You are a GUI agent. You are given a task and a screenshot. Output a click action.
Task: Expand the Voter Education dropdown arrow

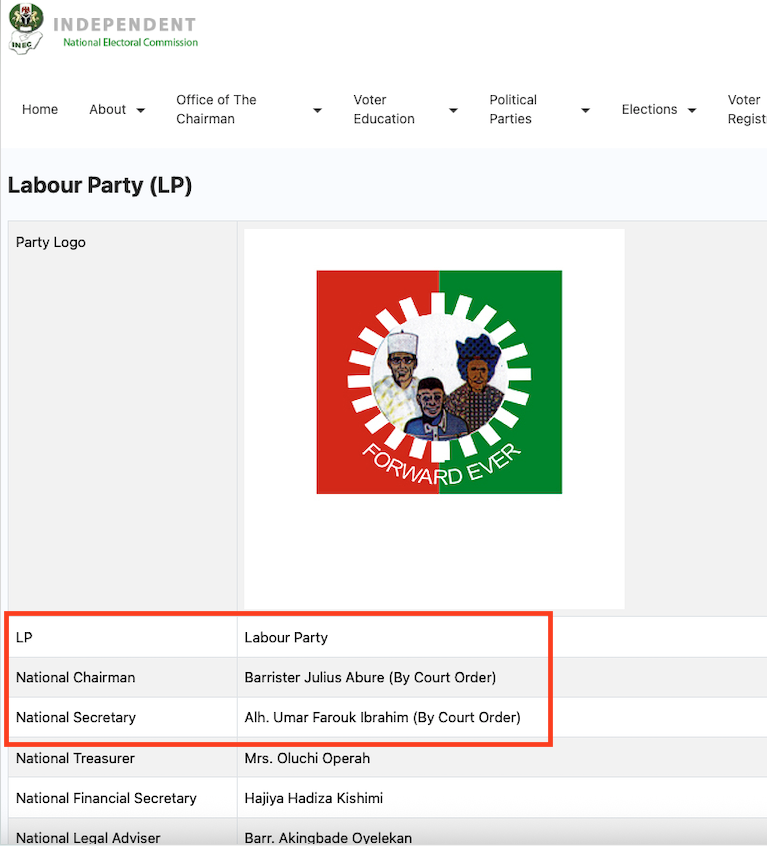click(454, 111)
